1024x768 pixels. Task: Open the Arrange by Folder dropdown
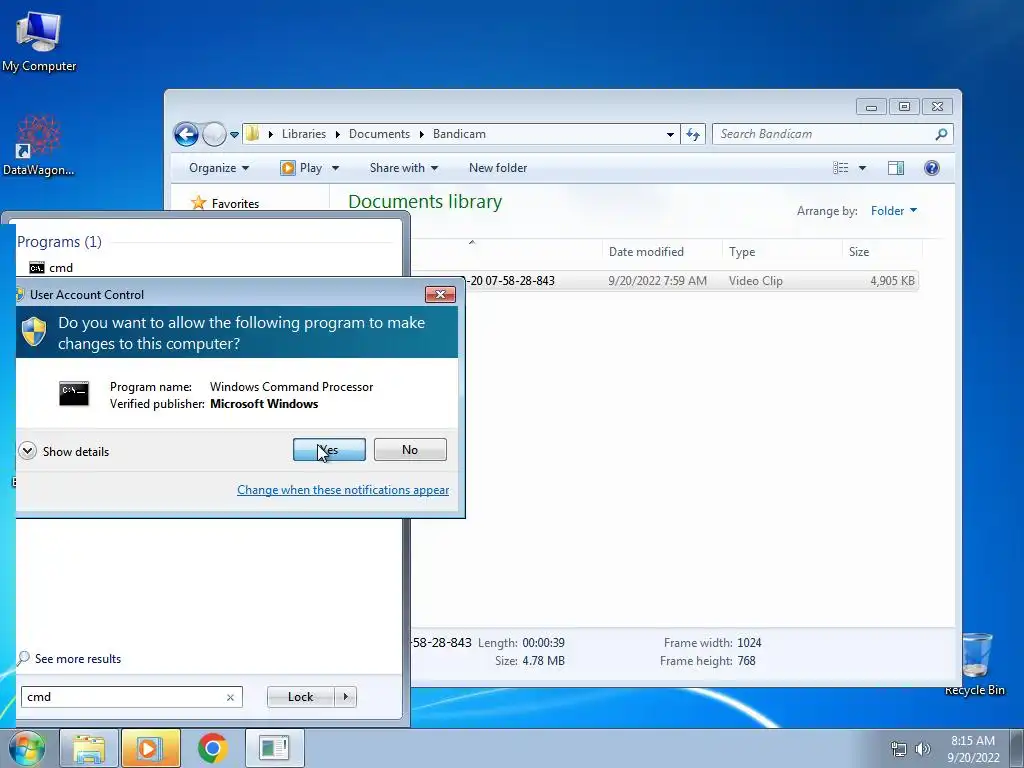894,210
